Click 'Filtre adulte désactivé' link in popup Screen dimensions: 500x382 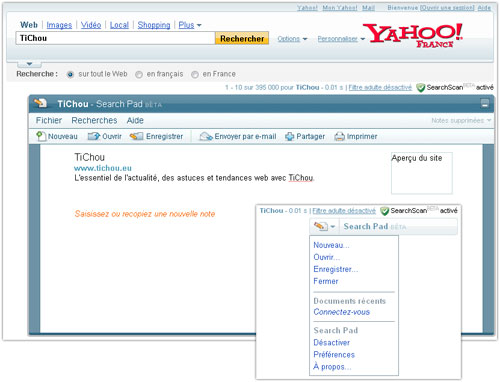tap(344, 211)
